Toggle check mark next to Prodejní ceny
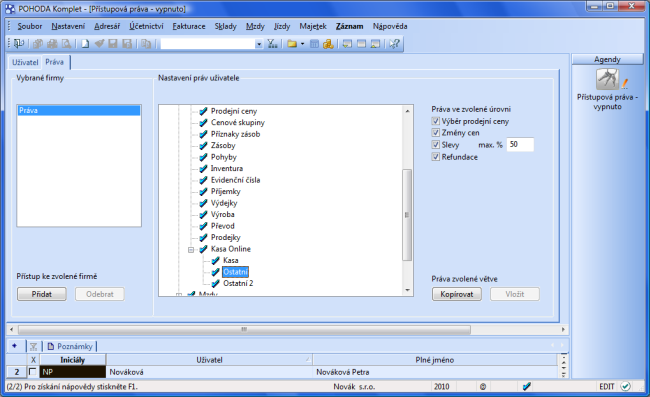Image resolution: width=650 pixels, height=397 pixels. click(x=203, y=111)
